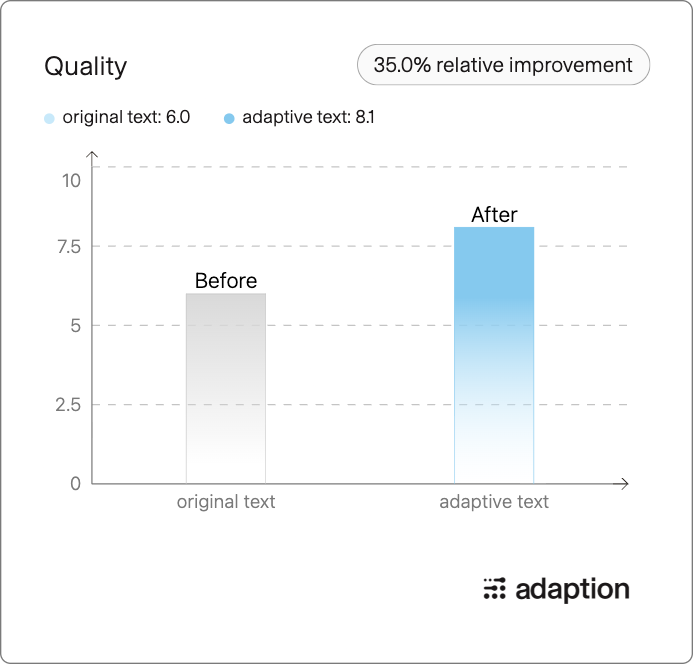Click the 2.5 tick label on y-axis
This screenshot has height=664, width=693.
(x=68, y=405)
